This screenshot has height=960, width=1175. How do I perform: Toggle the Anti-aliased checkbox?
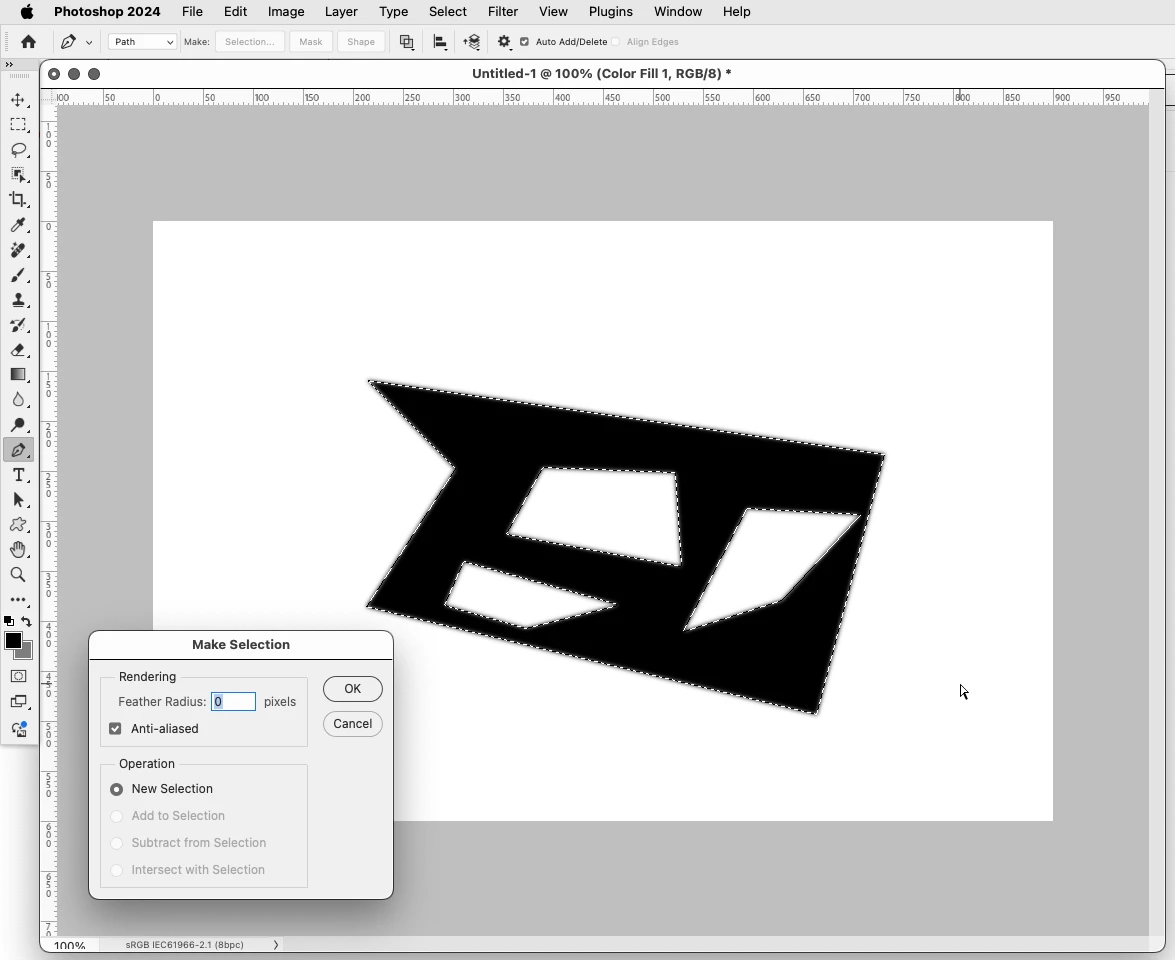coord(115,728)
